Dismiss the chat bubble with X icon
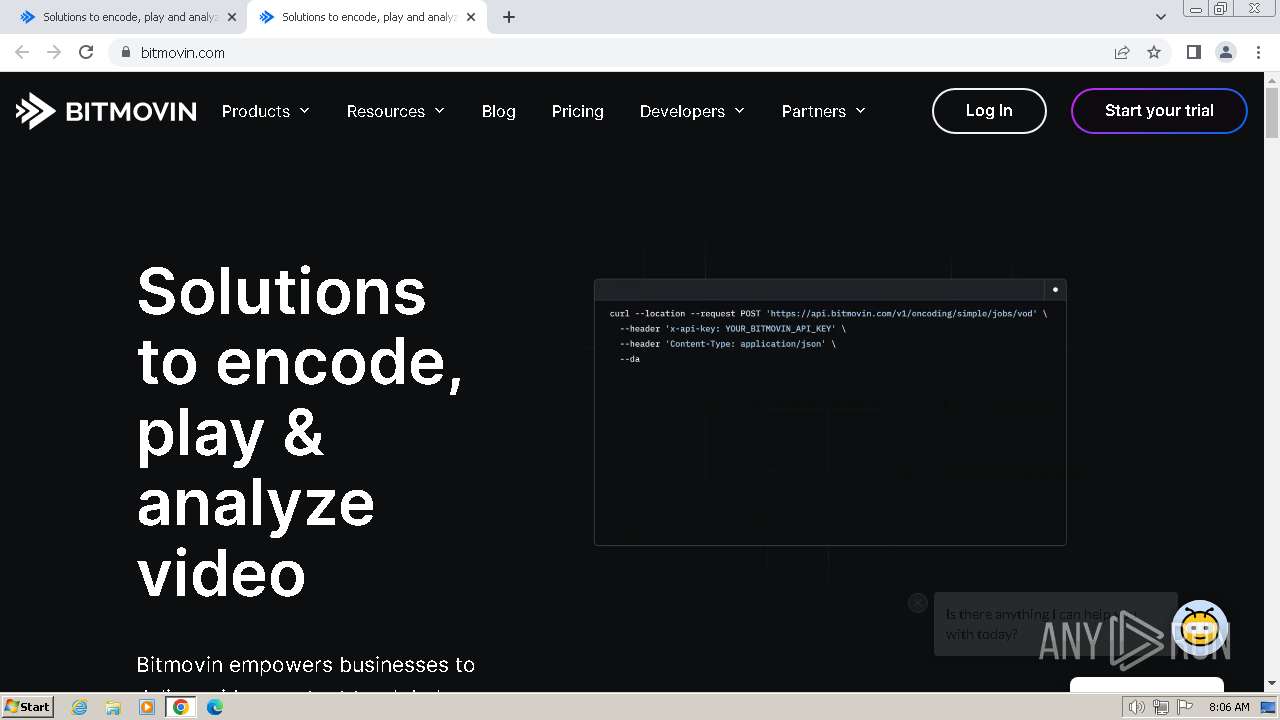Image resolution: width=1280 pixels, height=720 pixels. [918, 602]
